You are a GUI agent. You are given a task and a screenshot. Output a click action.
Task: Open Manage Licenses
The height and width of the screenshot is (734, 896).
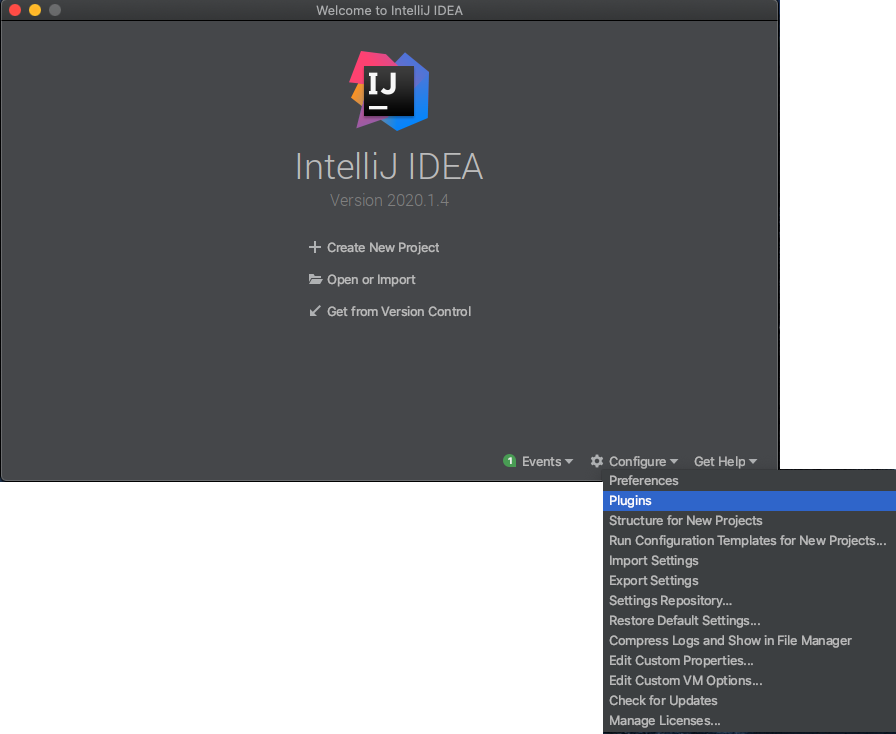[x=749, y=720]
